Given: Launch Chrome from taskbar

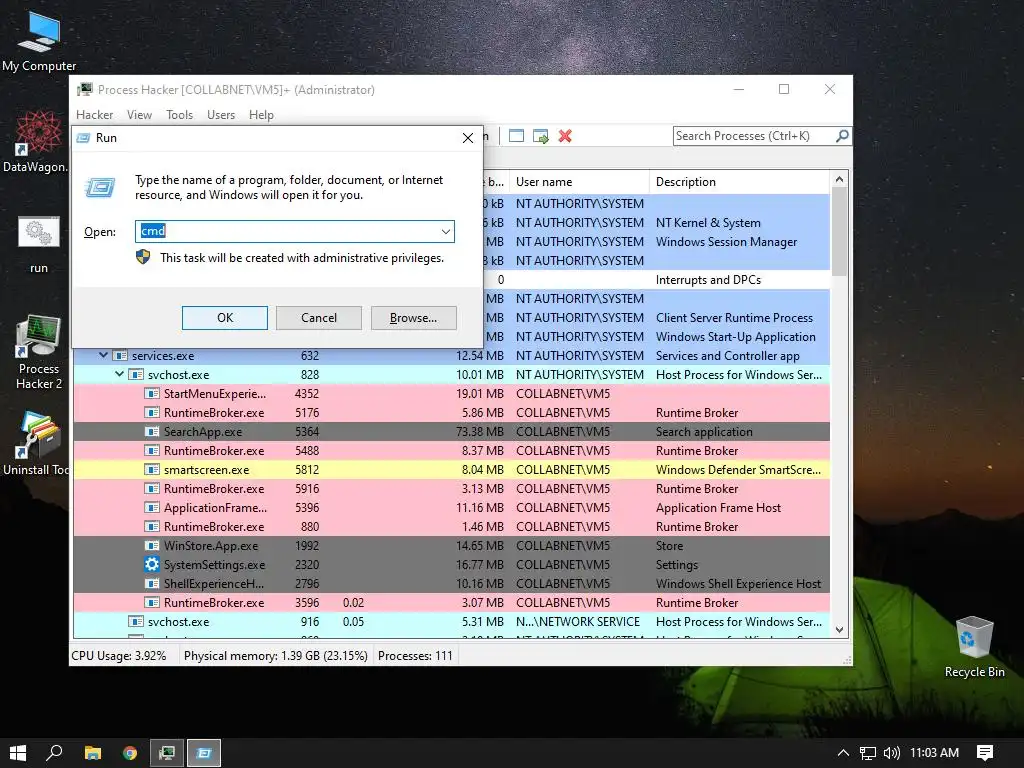Looking at the screenshot, I should point(130,753).
